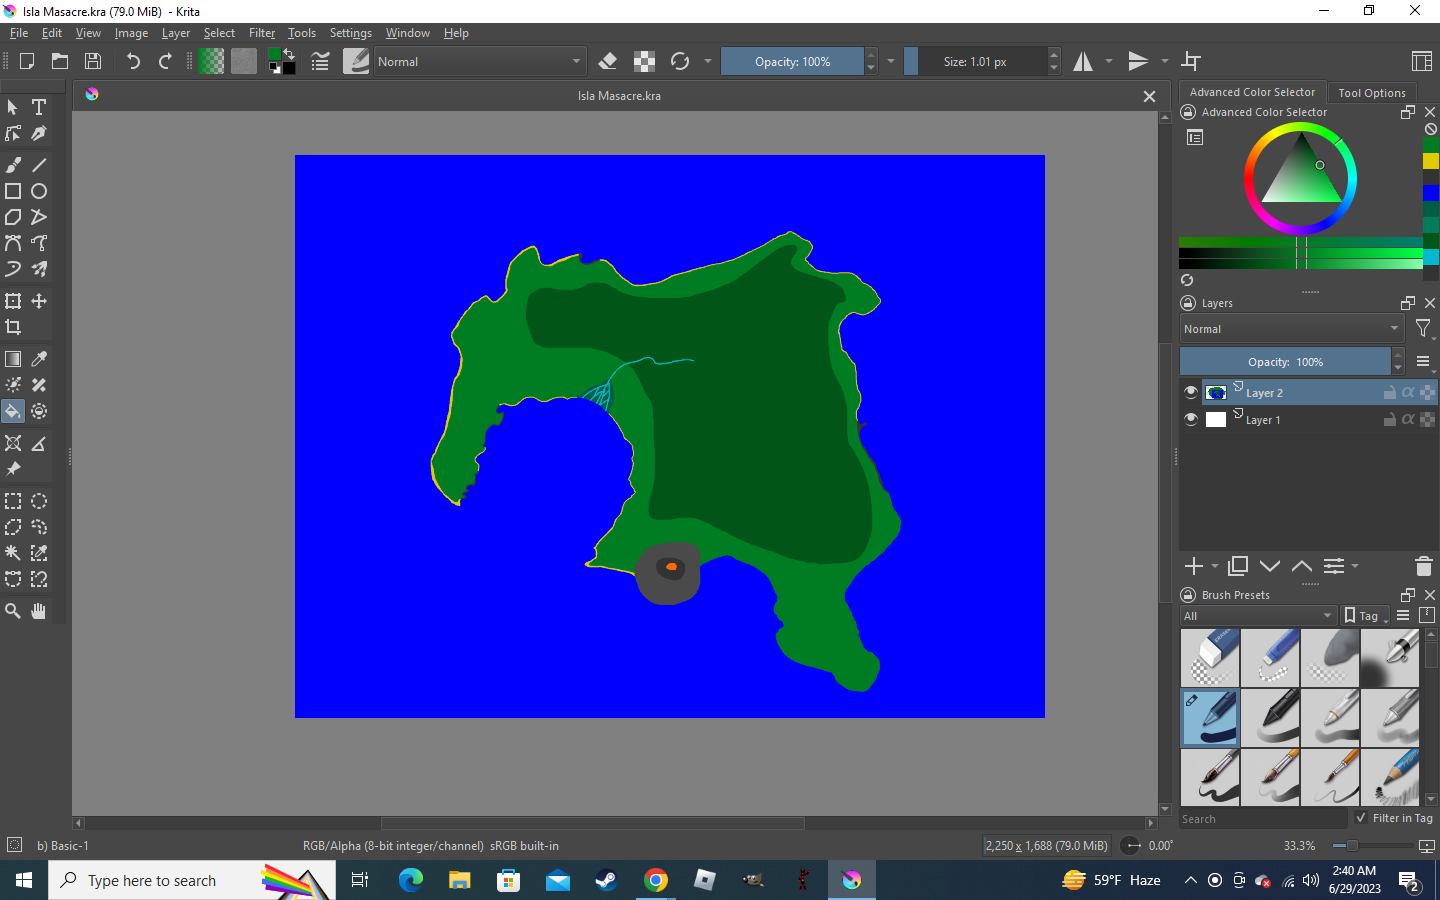Screen dimensions: 1440x900
Task: Select the Contiguous Selection magic wand tool
Action: [13, 553]
